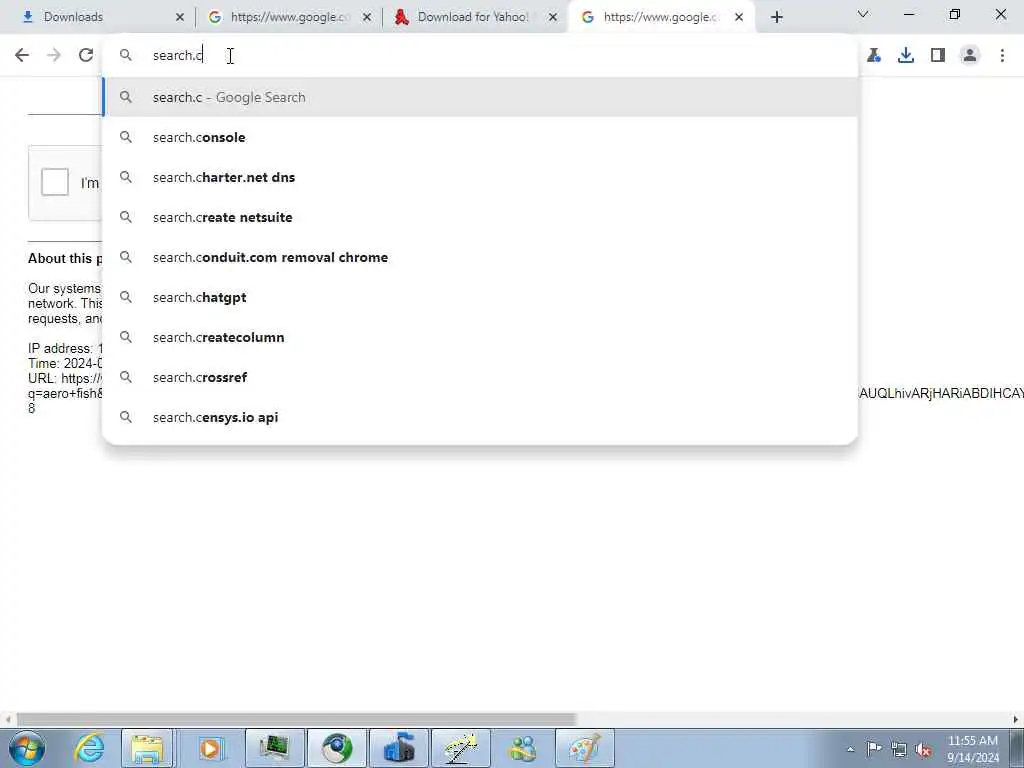Close the first google.com tab
The height and width of the screenshot is (768, 1024).
[x=367, y=18]
